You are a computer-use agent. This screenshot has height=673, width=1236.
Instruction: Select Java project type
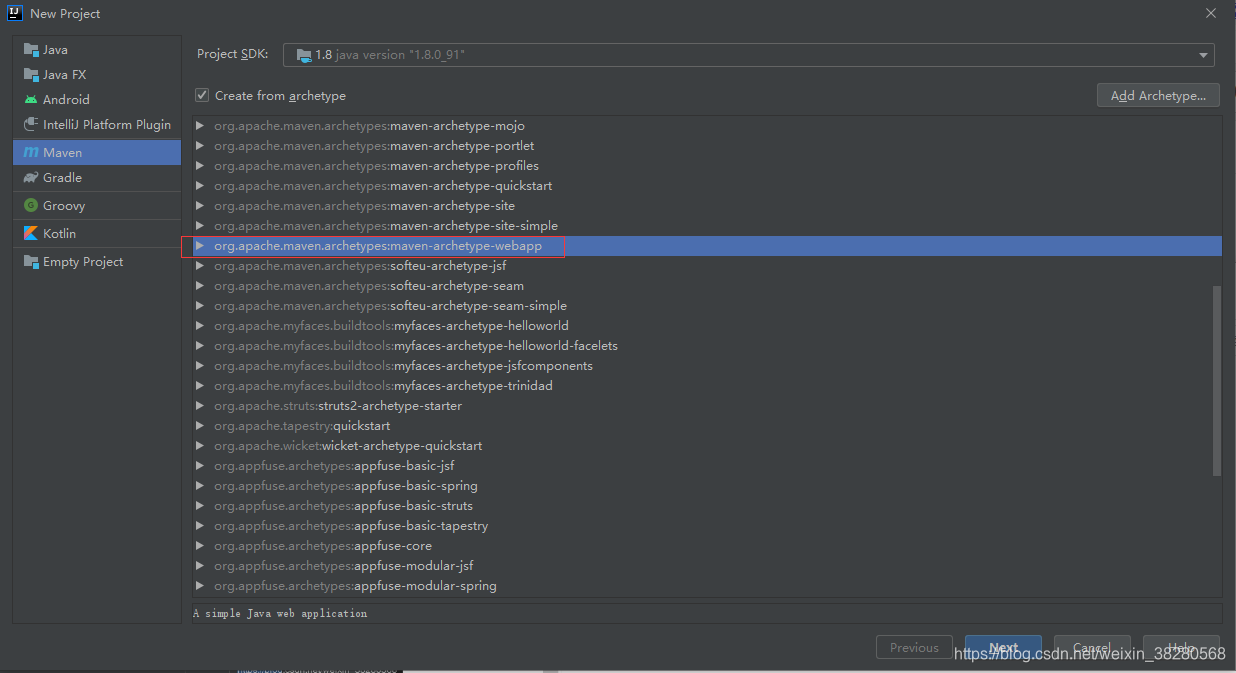[97, 49]
